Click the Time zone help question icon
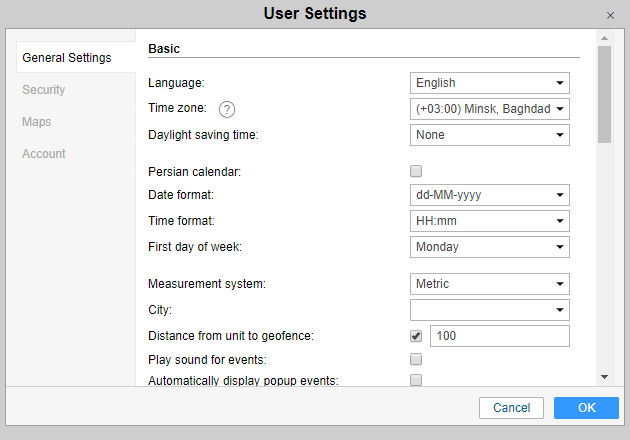 click(x=227, y=109)
